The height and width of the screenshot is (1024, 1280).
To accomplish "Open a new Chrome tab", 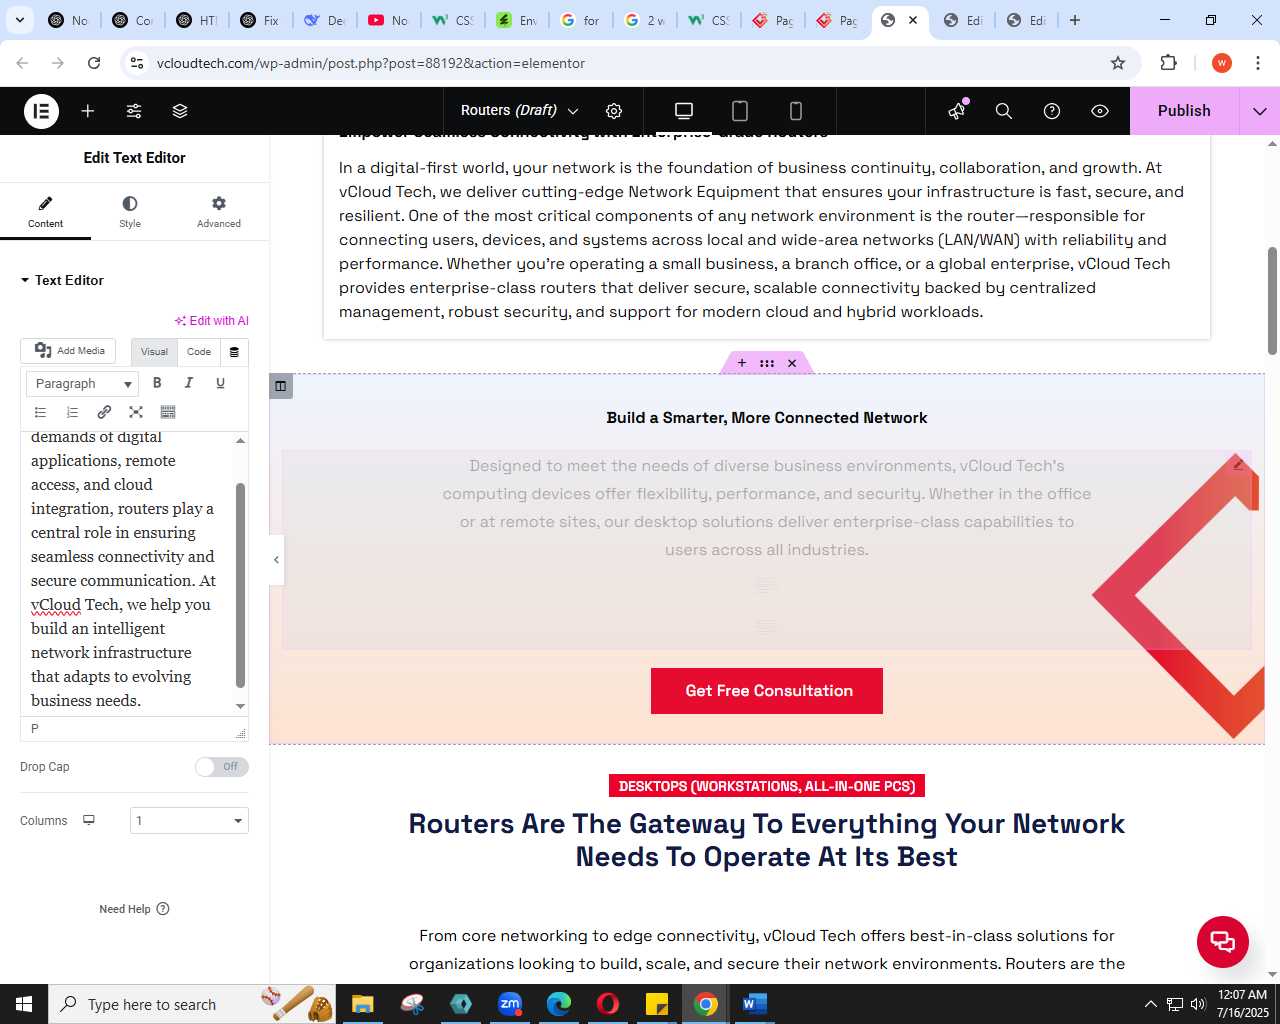I will 1075,20.
